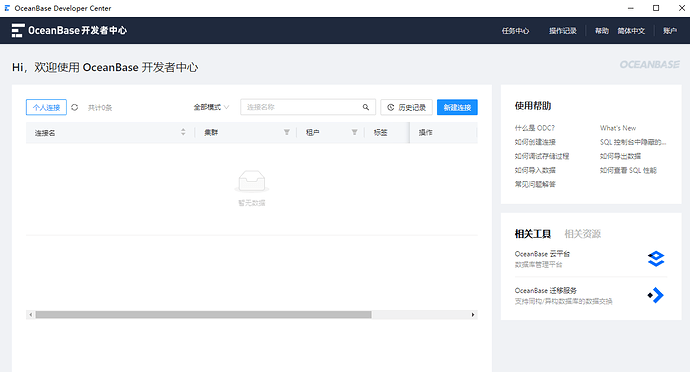
Task: Click the 历史记录 button
Action: point(406,107)
